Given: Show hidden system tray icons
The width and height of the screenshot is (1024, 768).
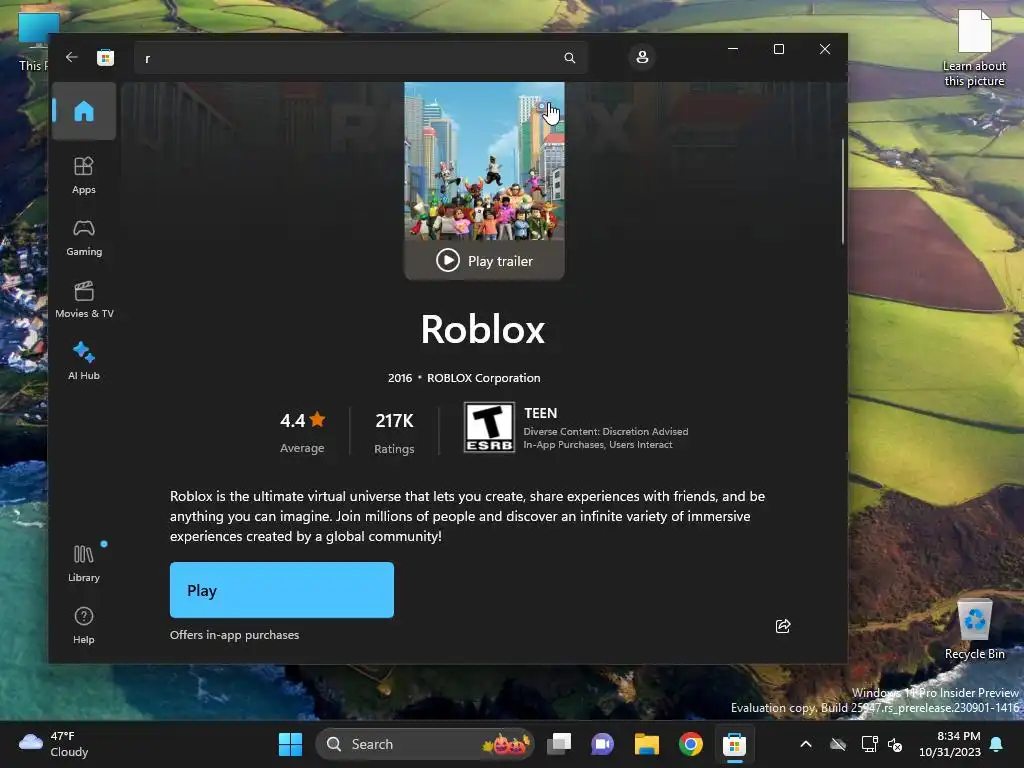Looking at the screenshot, I should pyautogui.click(x=807, y=744).
